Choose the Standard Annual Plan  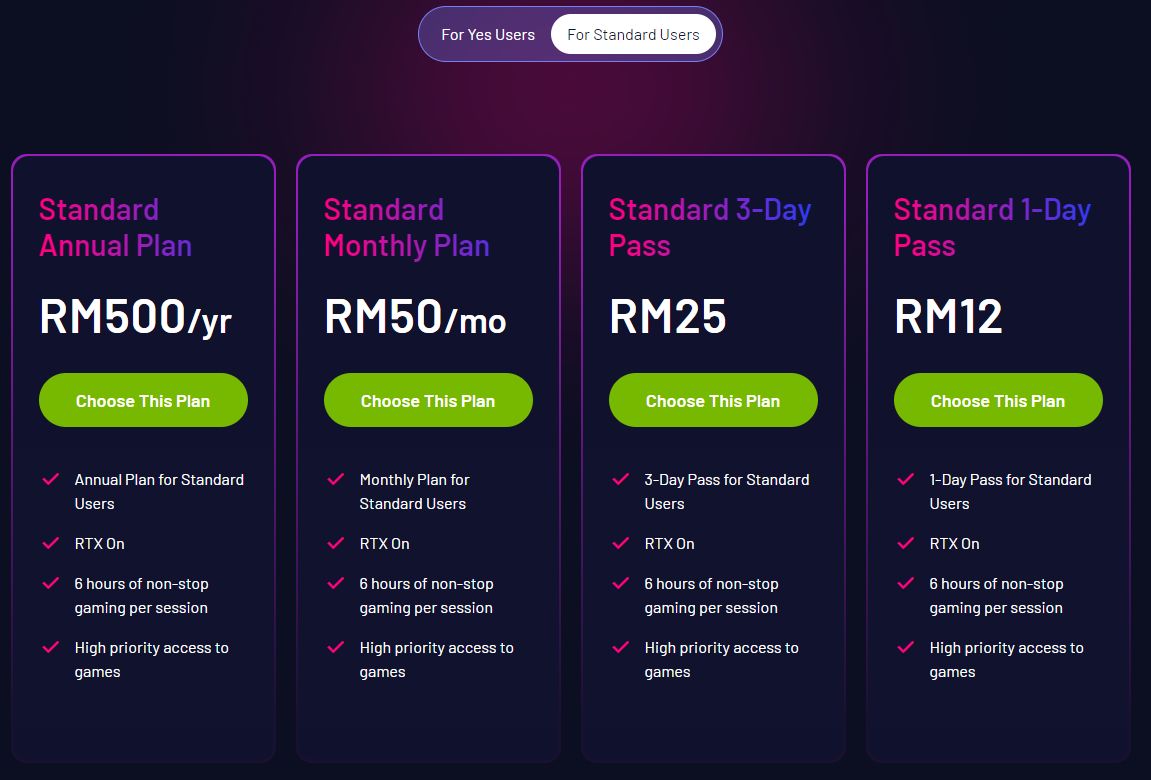(x=143, y=400)
